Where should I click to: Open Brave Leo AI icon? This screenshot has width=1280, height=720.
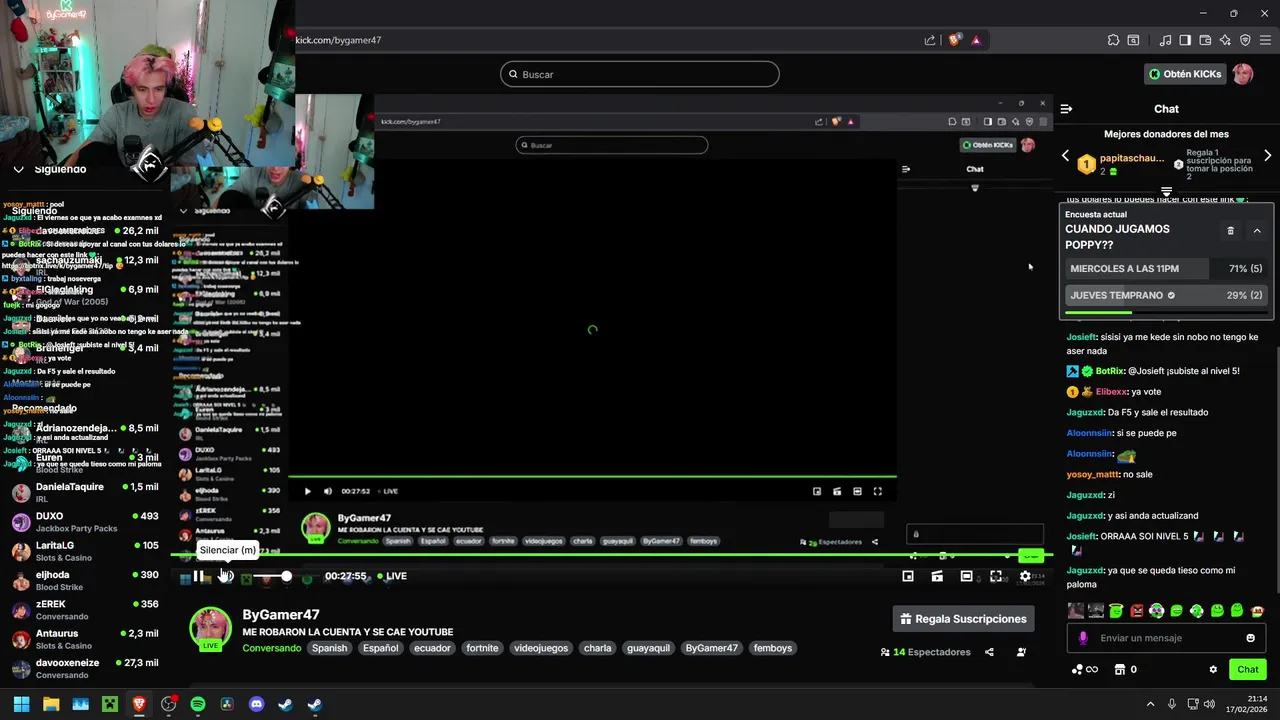point(1225,40)
